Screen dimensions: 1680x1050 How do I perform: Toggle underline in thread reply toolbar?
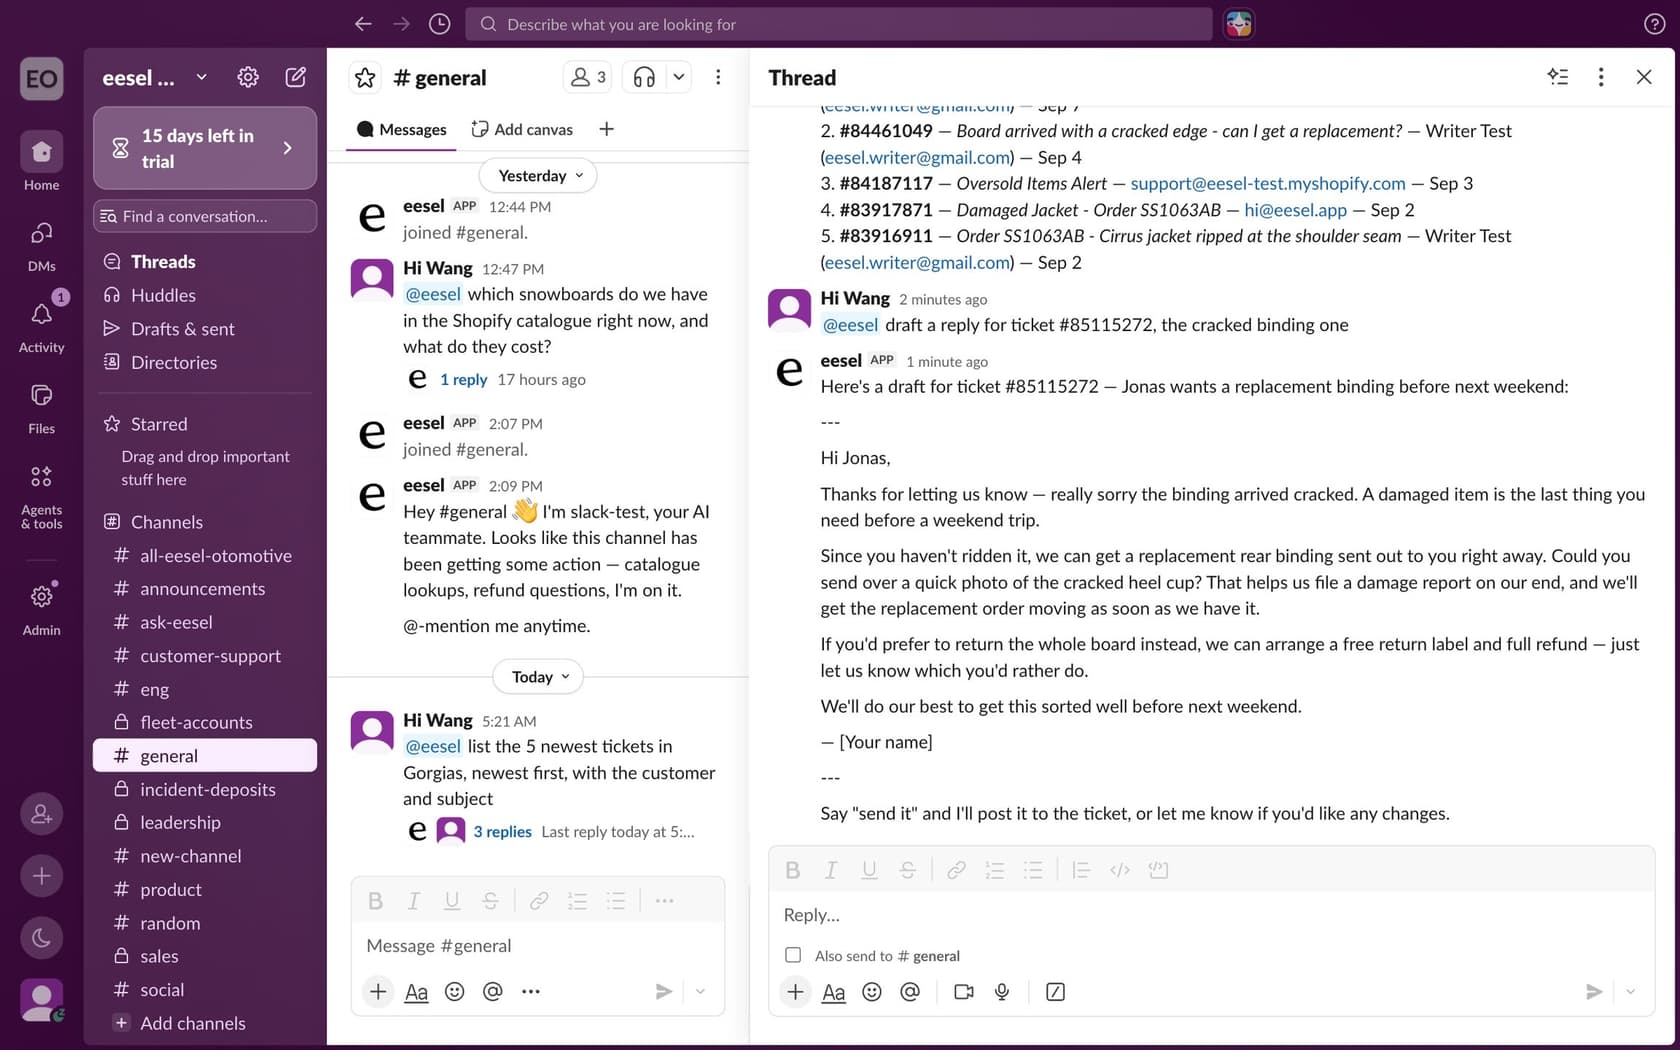(x=869, y=870)
